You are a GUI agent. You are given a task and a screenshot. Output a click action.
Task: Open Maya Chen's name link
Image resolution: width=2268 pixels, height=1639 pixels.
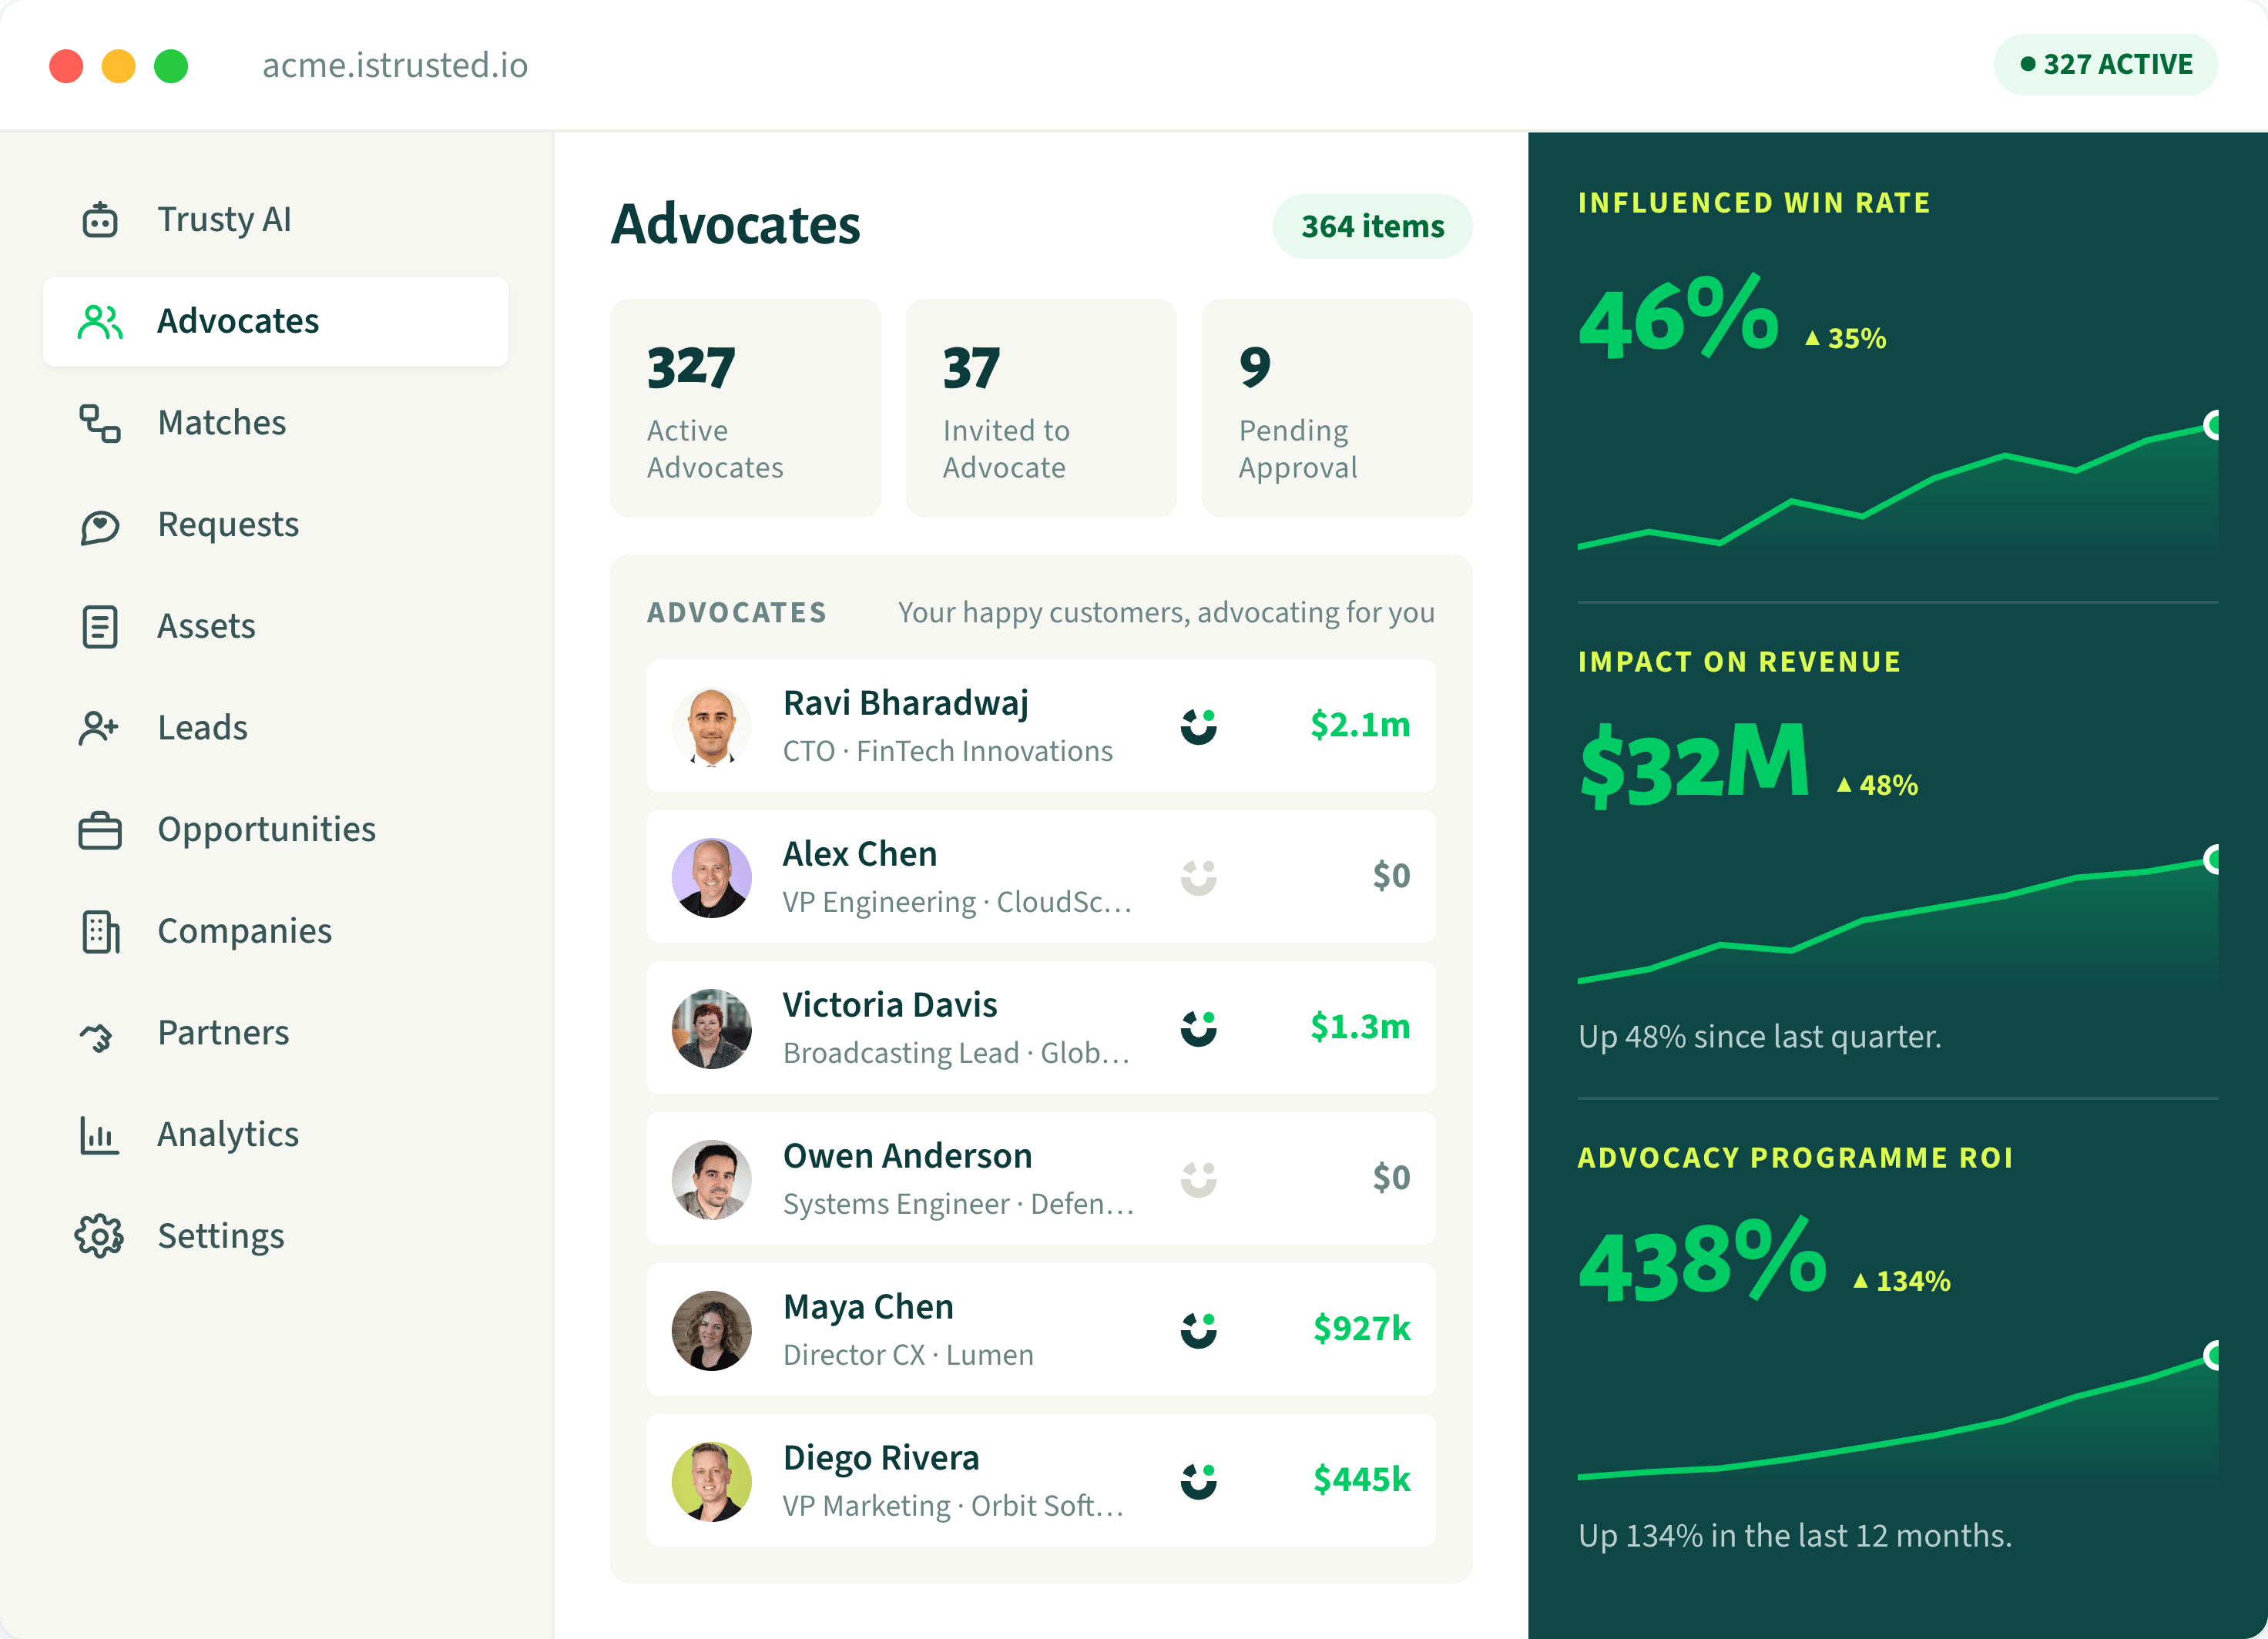[868, 1307]
